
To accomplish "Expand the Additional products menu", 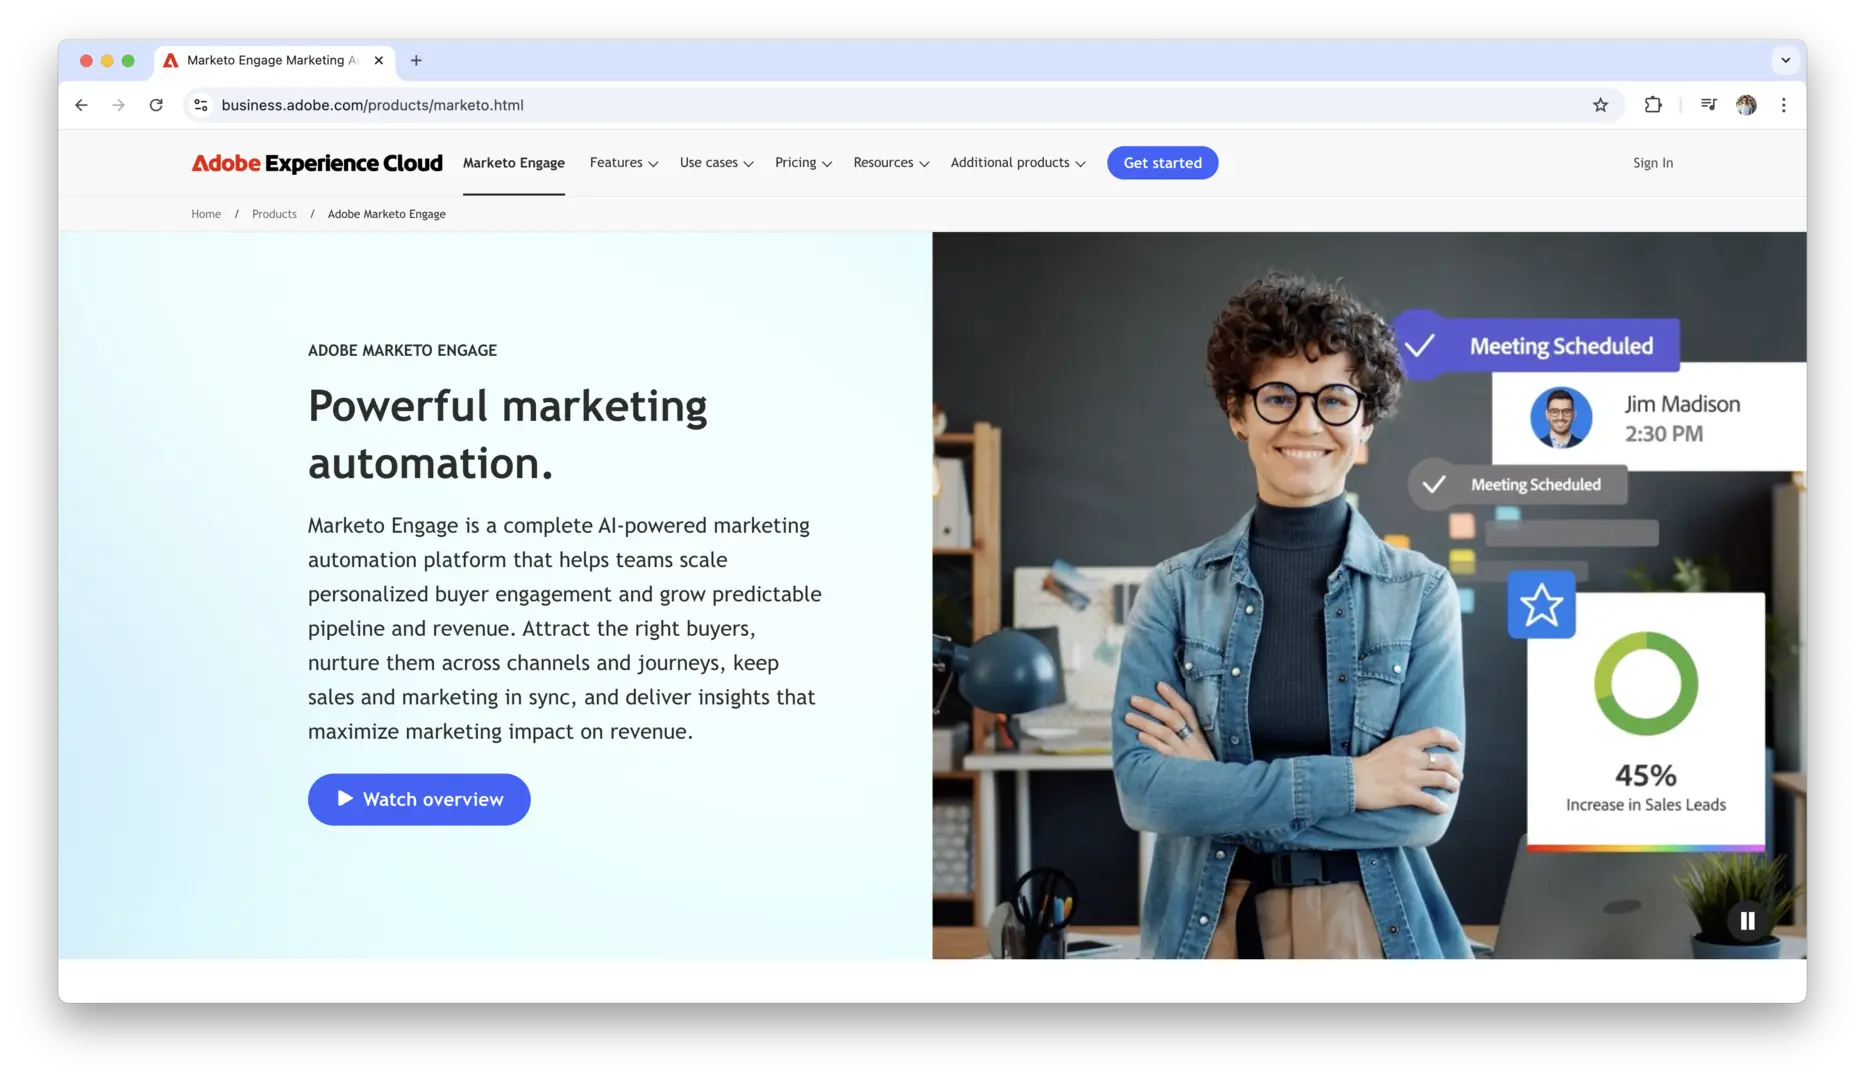I will pyautogui.click(x=1018, y=163).
